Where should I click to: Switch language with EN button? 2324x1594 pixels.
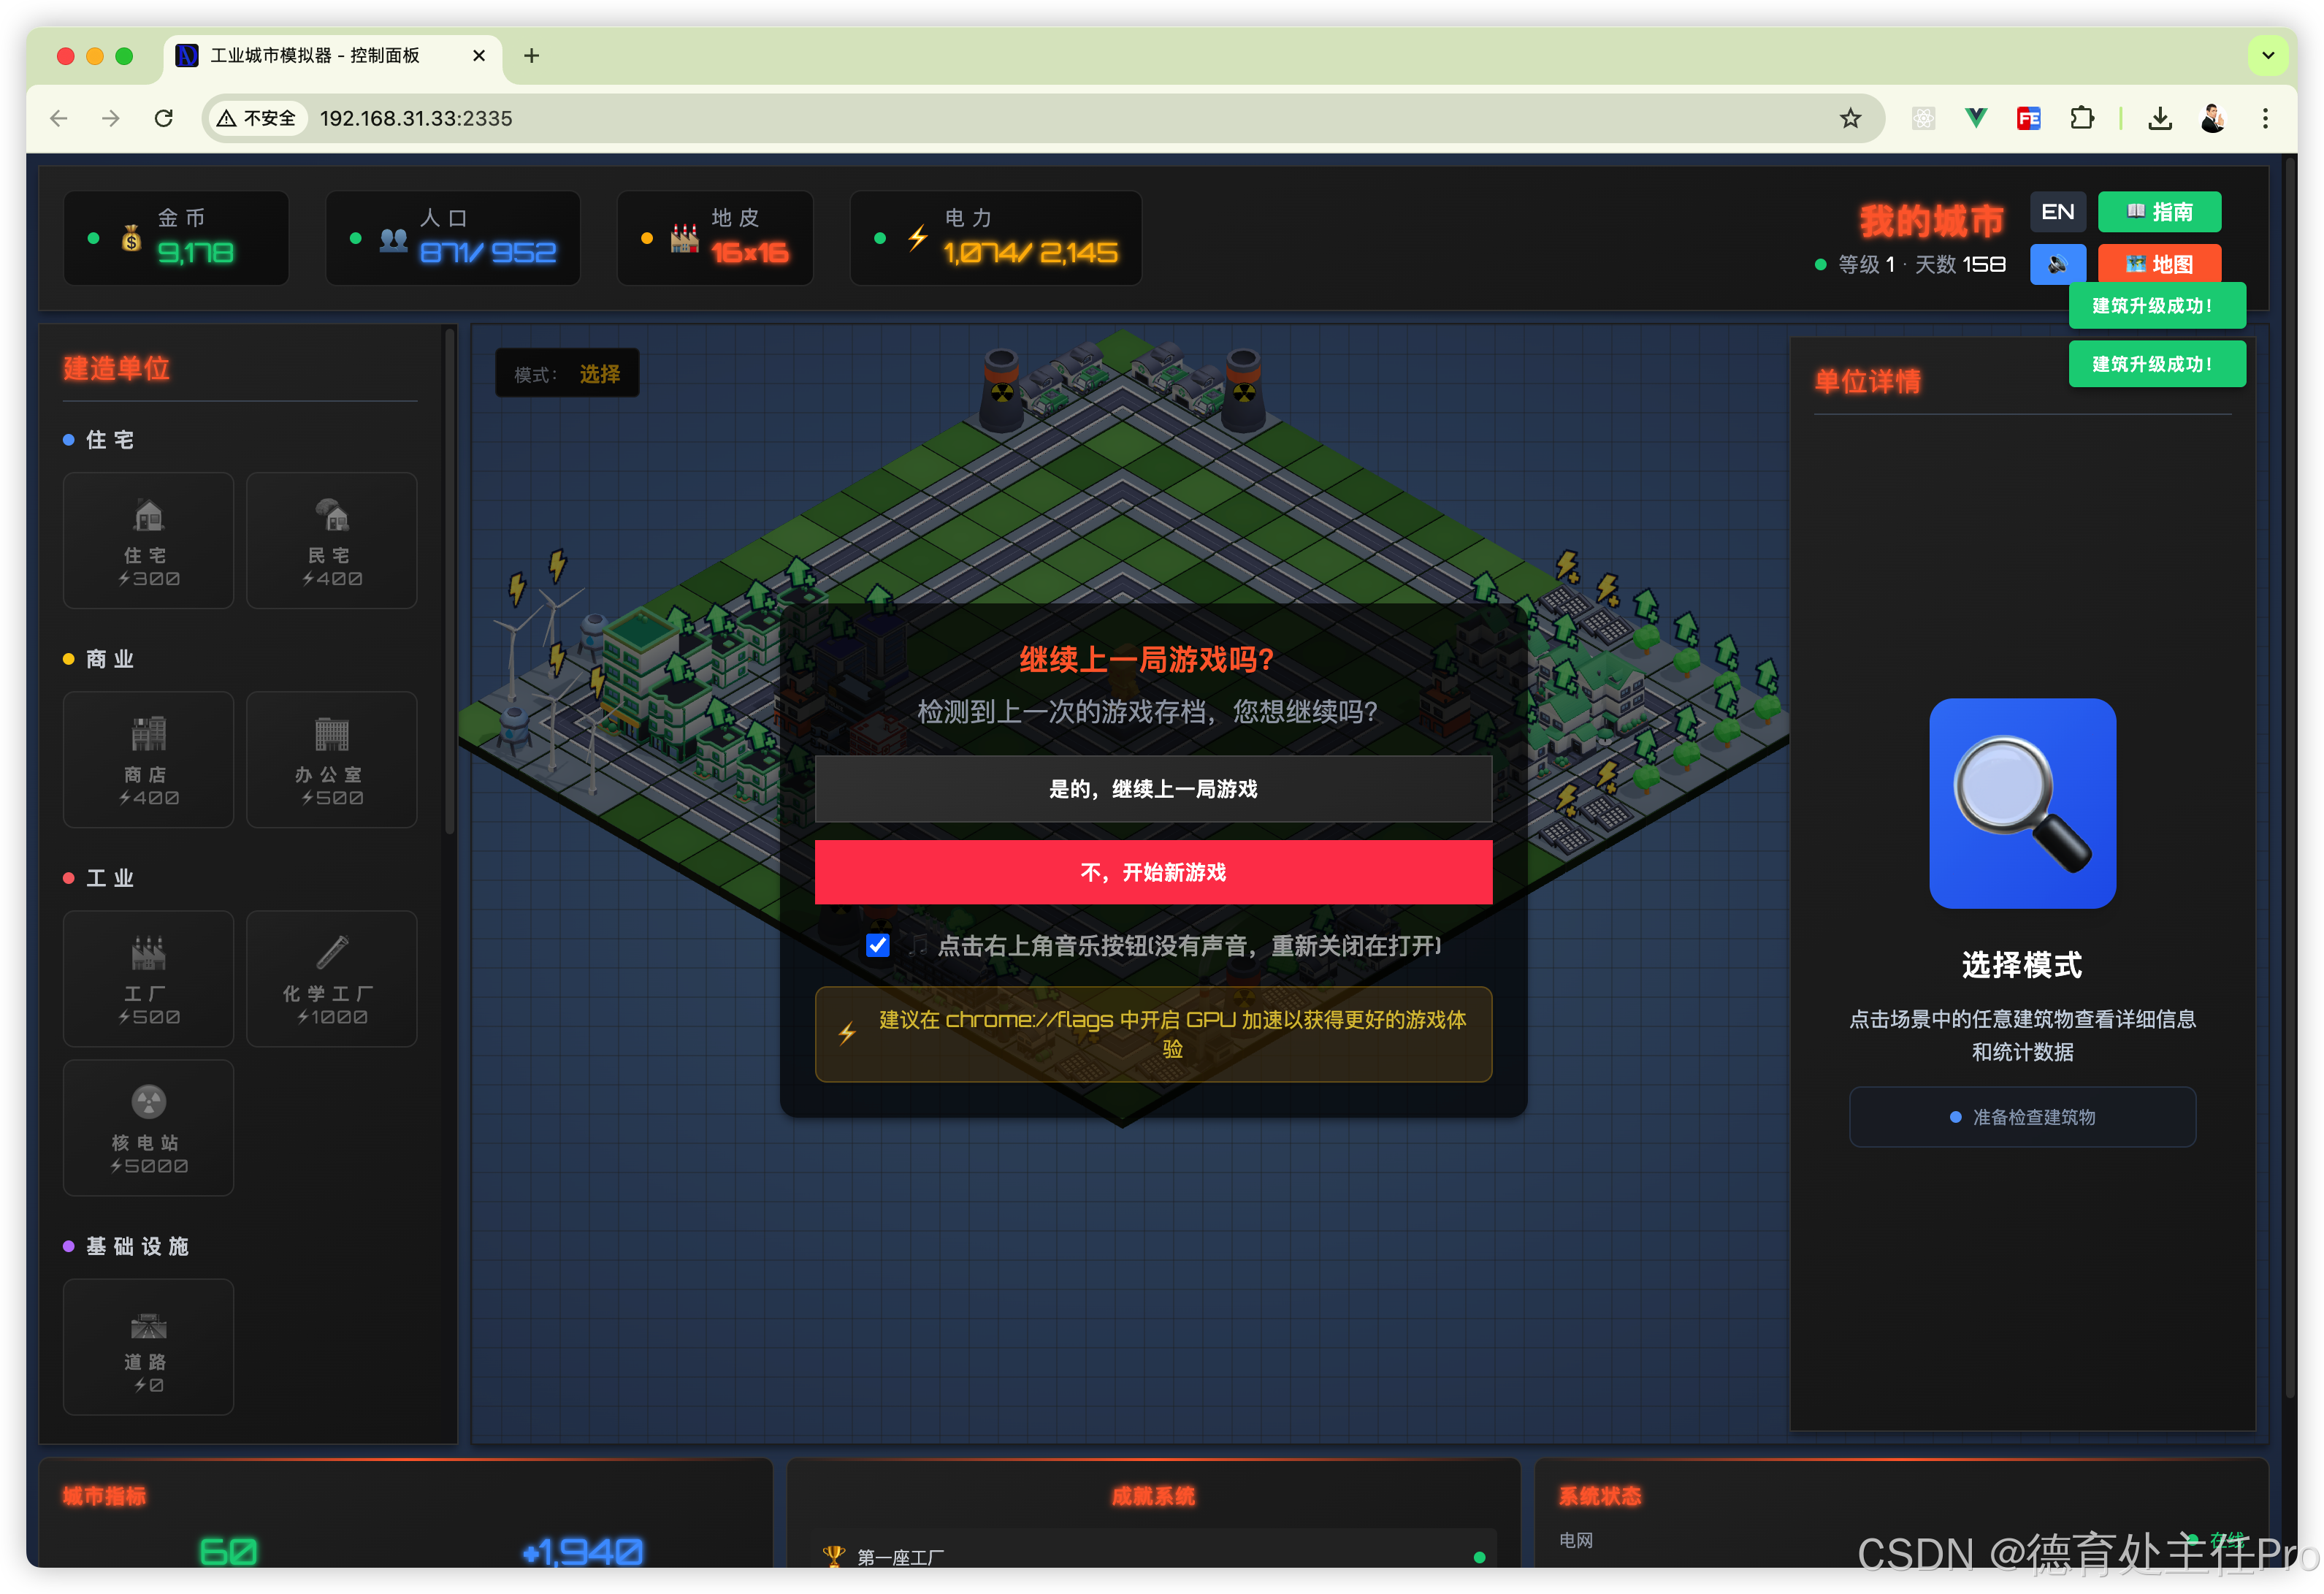click(2057, 212)
